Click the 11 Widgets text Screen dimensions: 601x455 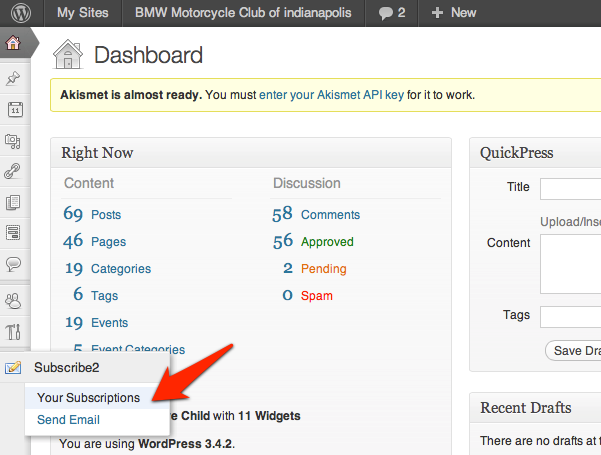pyautogui.click(x=269, y=416)
